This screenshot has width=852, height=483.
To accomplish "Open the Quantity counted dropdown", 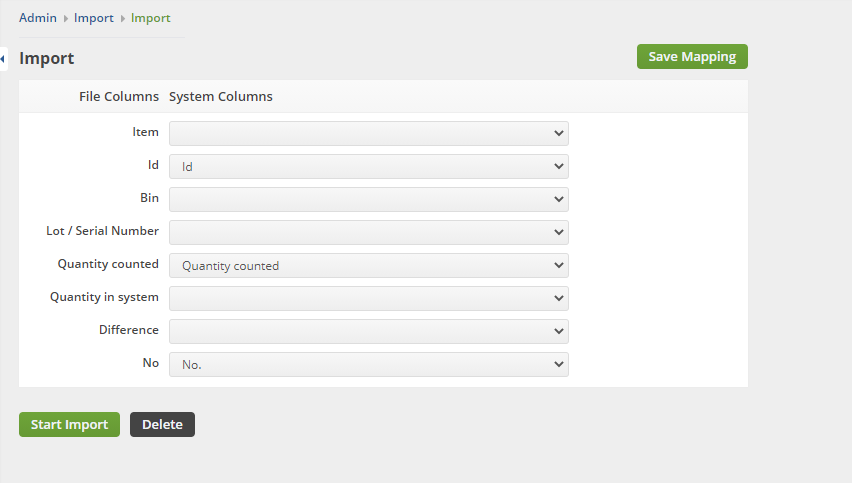I will [x=368, y=266].
